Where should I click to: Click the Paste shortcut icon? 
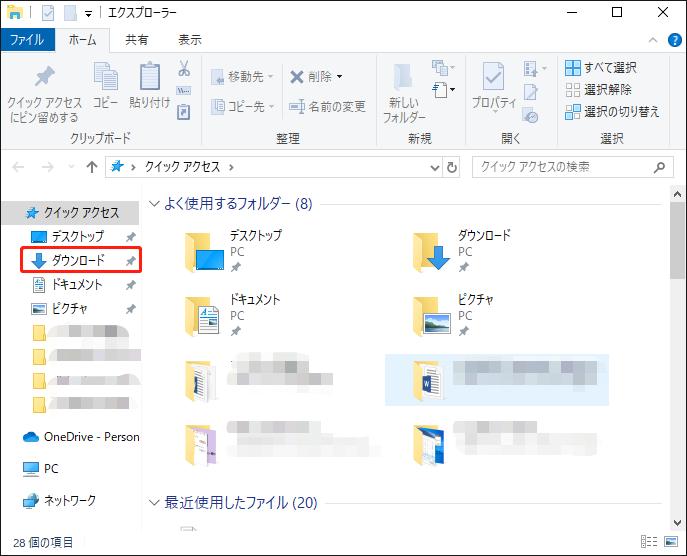coord(184,112)
